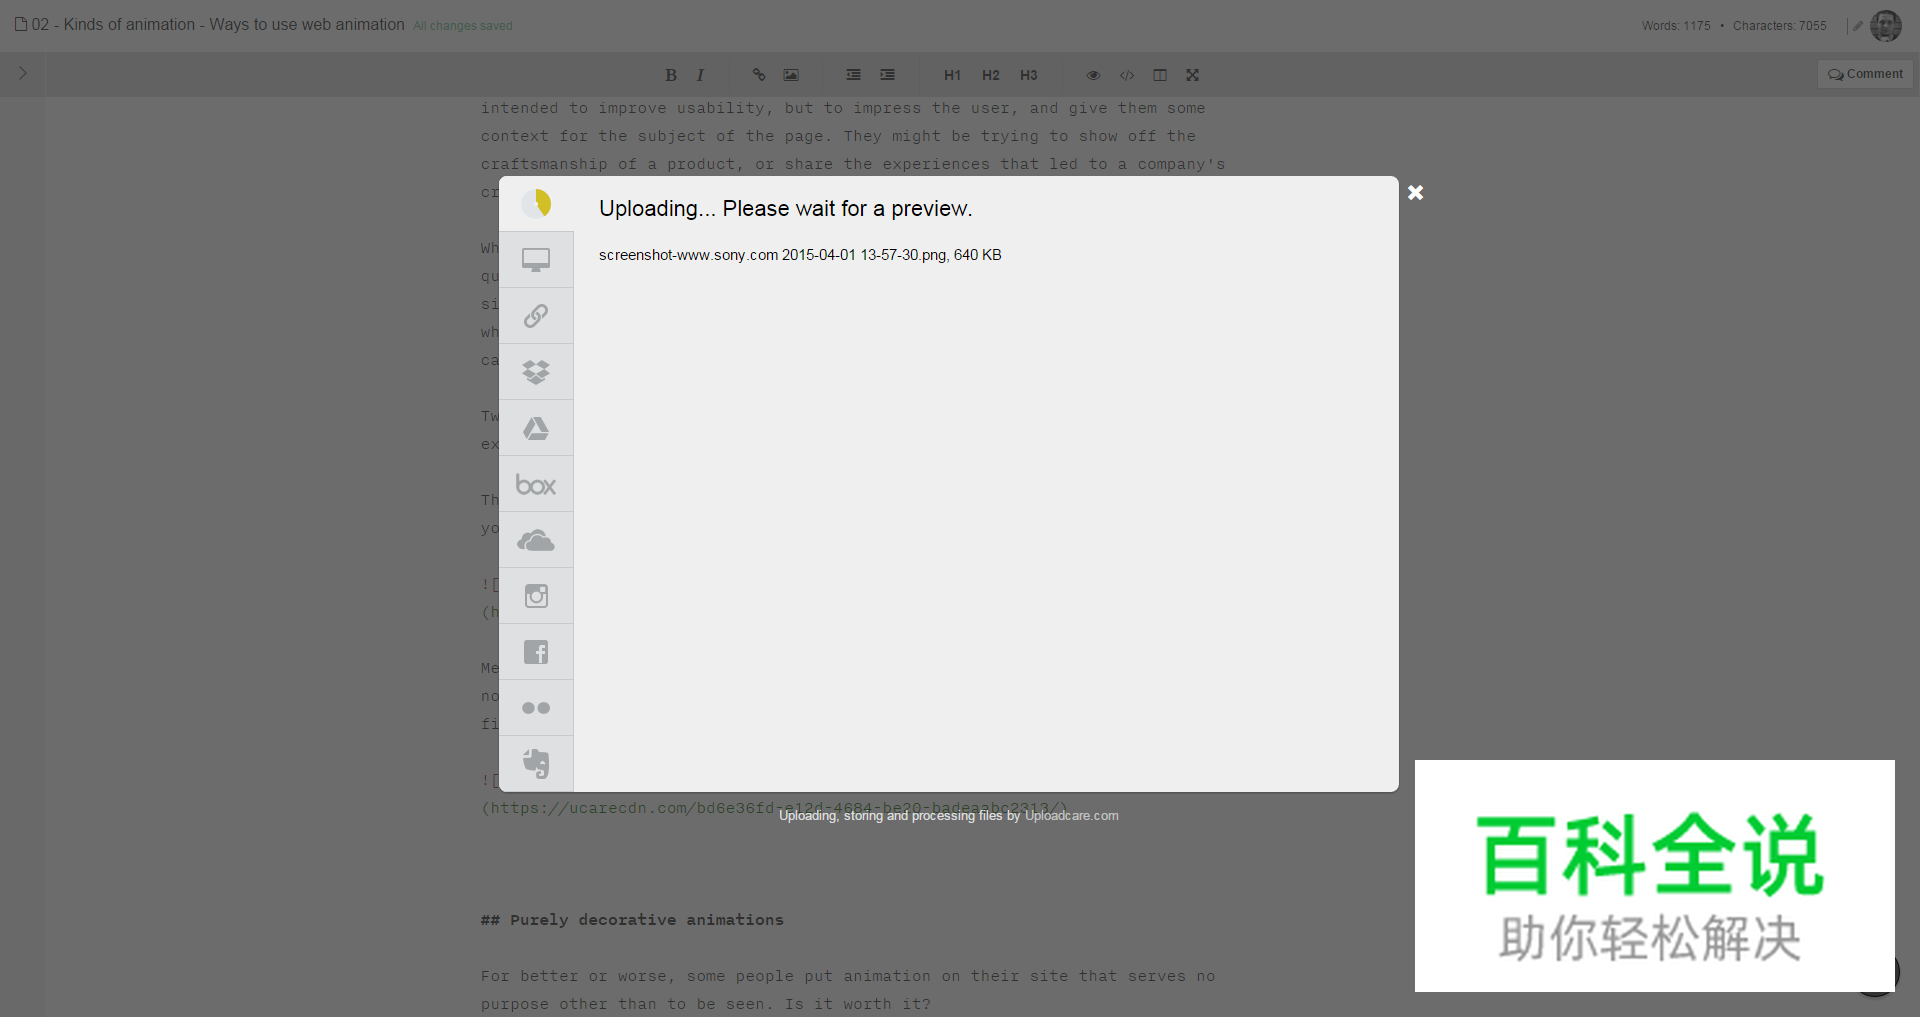Toggle italic formatting in toolbar
This screenshot has height=1017, width=1920.
700,75
